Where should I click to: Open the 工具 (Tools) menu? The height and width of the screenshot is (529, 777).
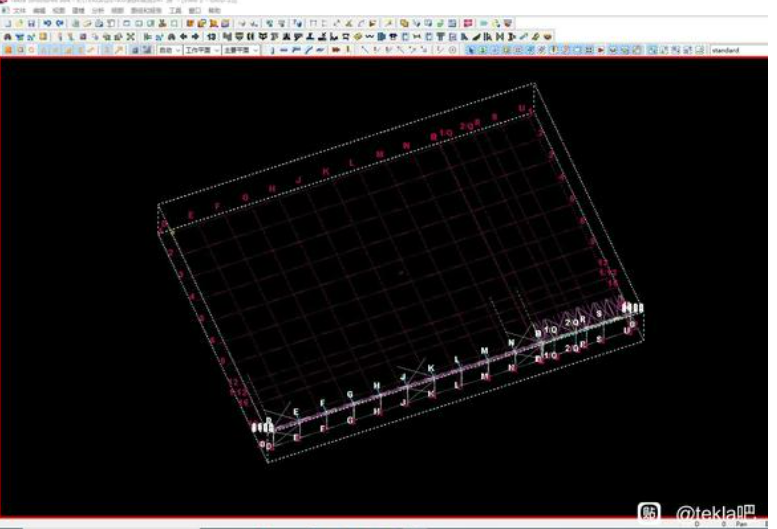tap(175, 10)
